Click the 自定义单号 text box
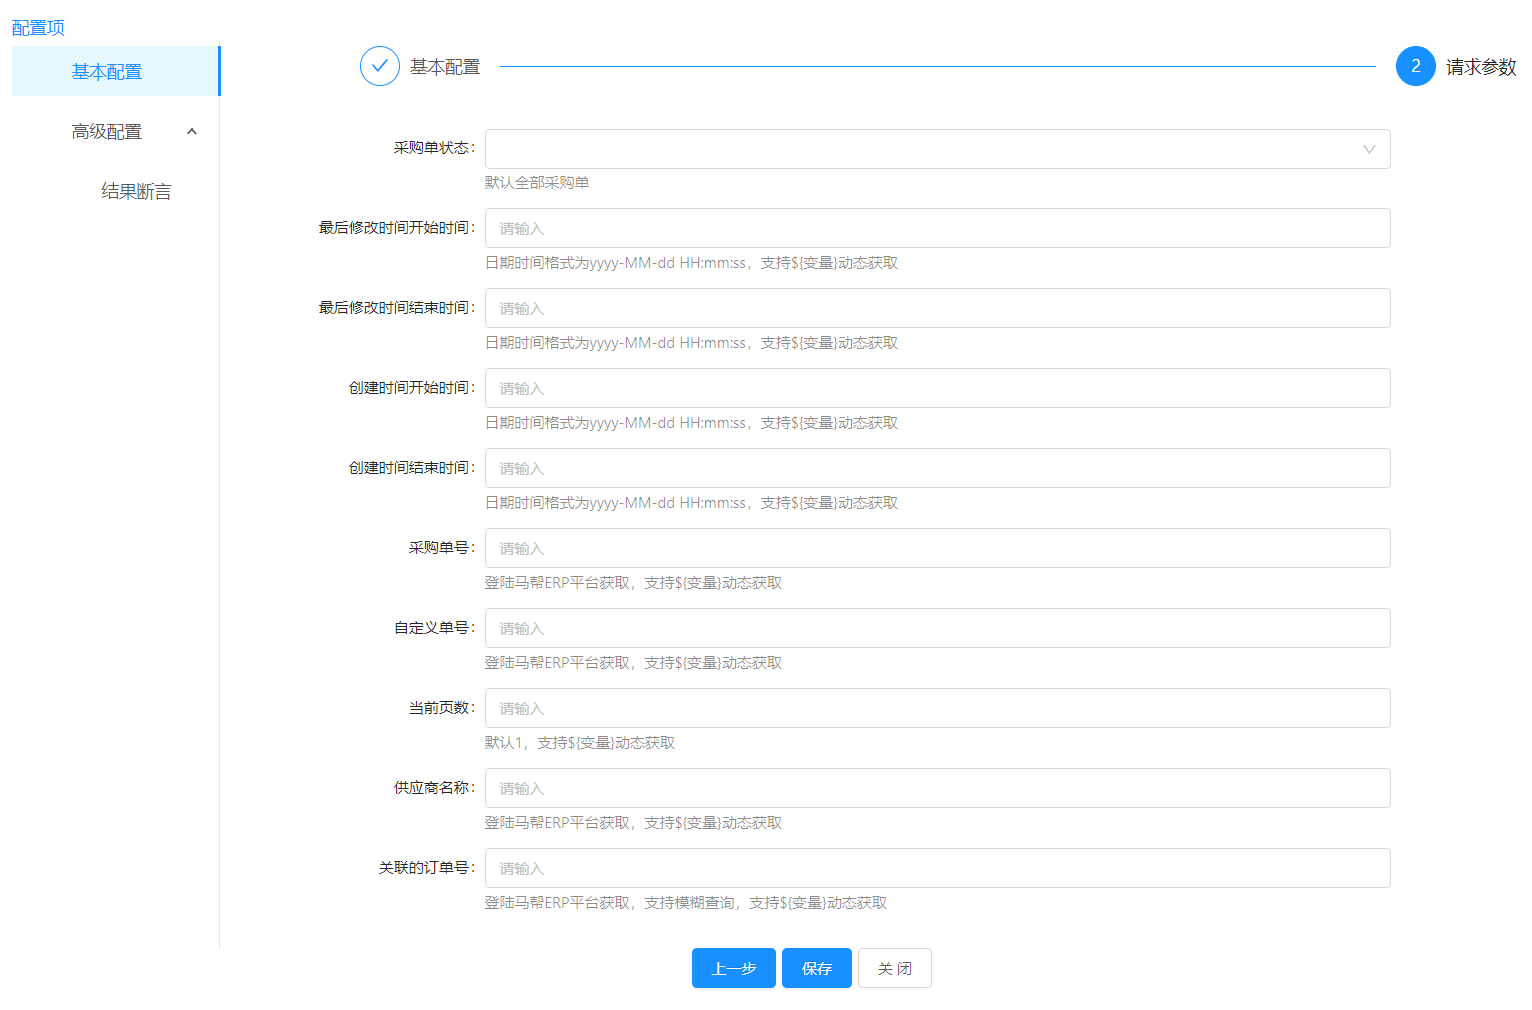 pos(937,628)
